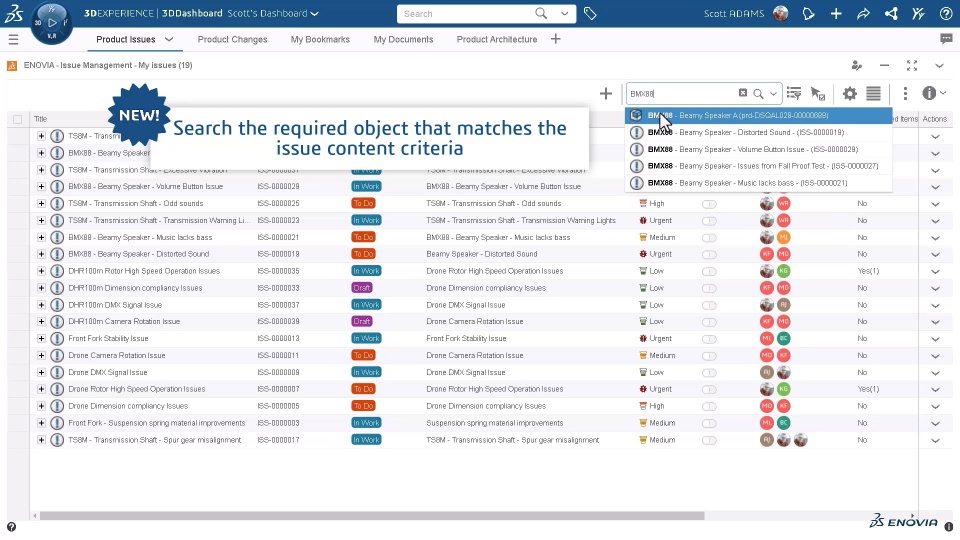Screen dimensions: 960x540
Task: Open the chat messages icon
Action: pyautogui.click(x=946, y=39)
